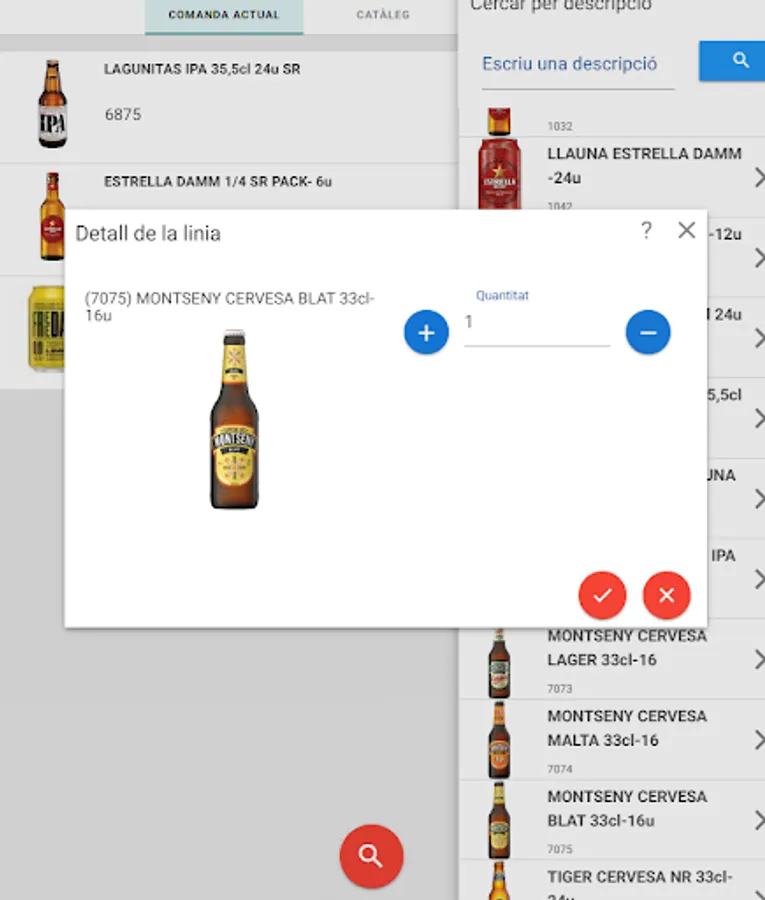Viewport: 765px width, 900px height.
Task: Expand the chevron of the 24u item
Action: 759,338
